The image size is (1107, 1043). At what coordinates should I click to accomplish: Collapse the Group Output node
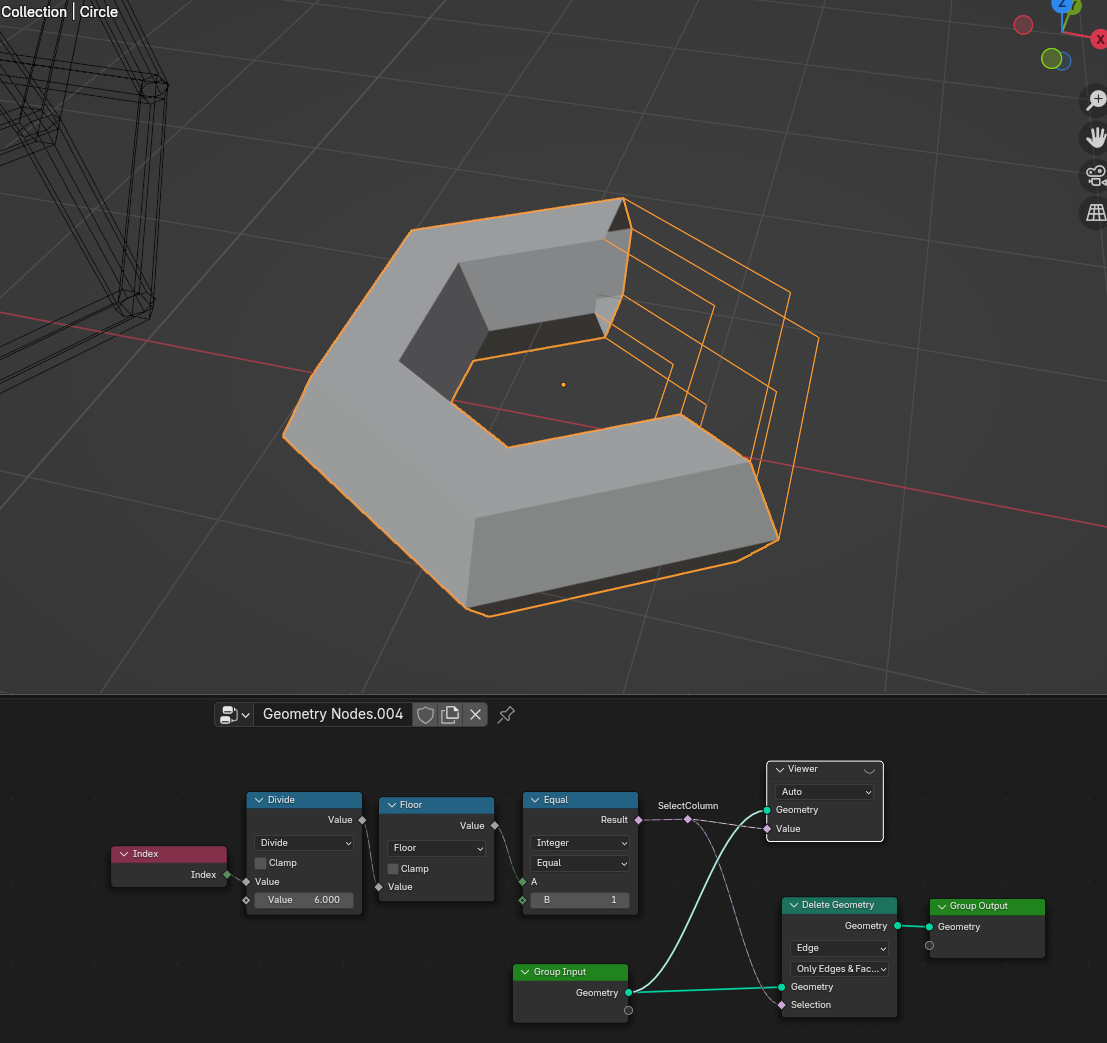tap(942, 906)
